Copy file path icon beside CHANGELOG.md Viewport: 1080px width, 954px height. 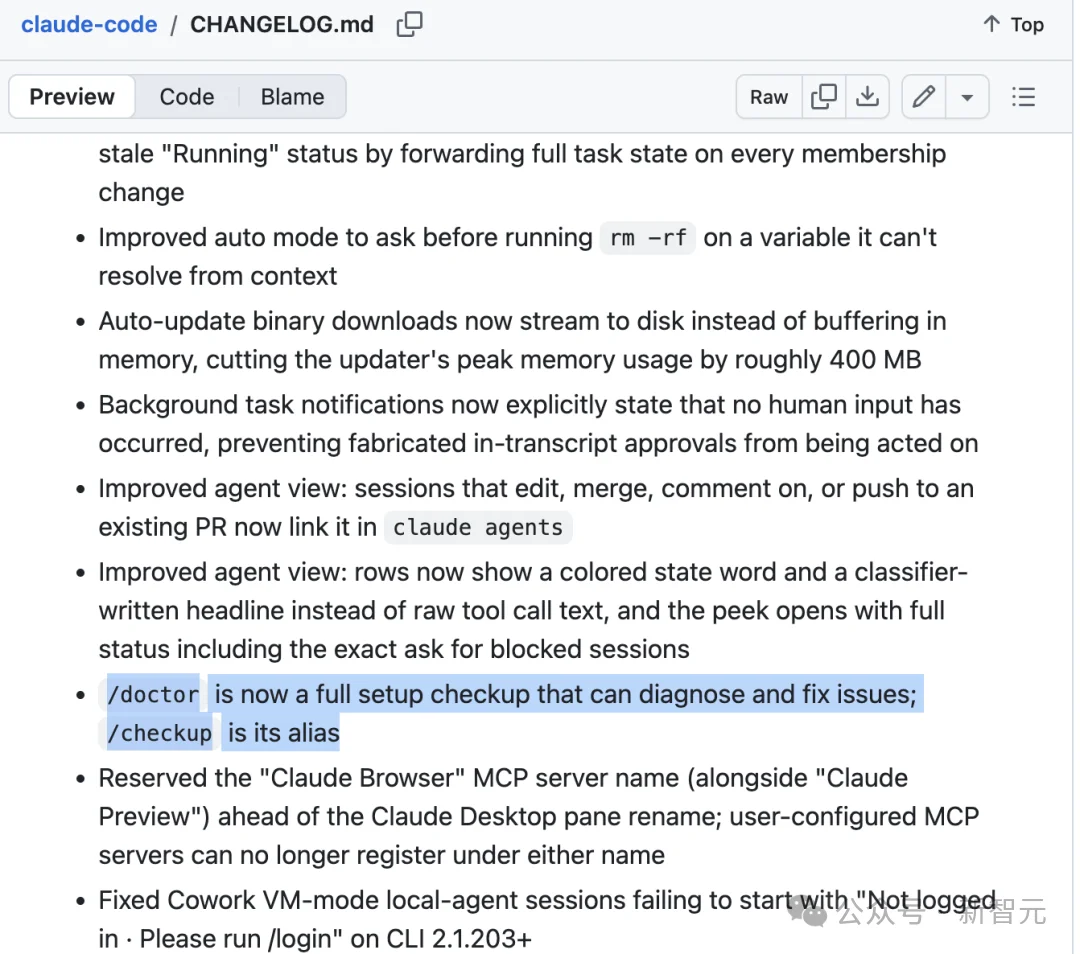tap(409, 24)
